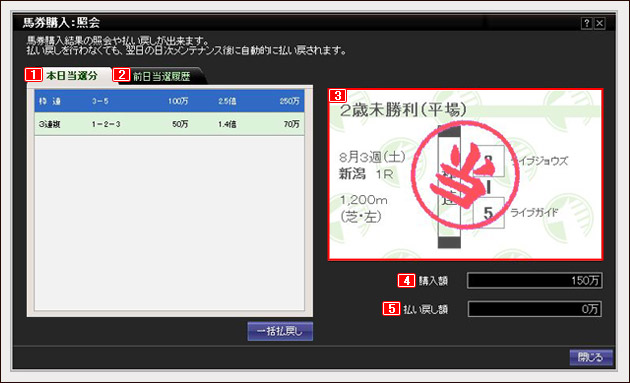This screenshot has height=383, width=630.
Task: Click the ライブガイド horse name
Action: pyautogui.click(x=534, y=213)
